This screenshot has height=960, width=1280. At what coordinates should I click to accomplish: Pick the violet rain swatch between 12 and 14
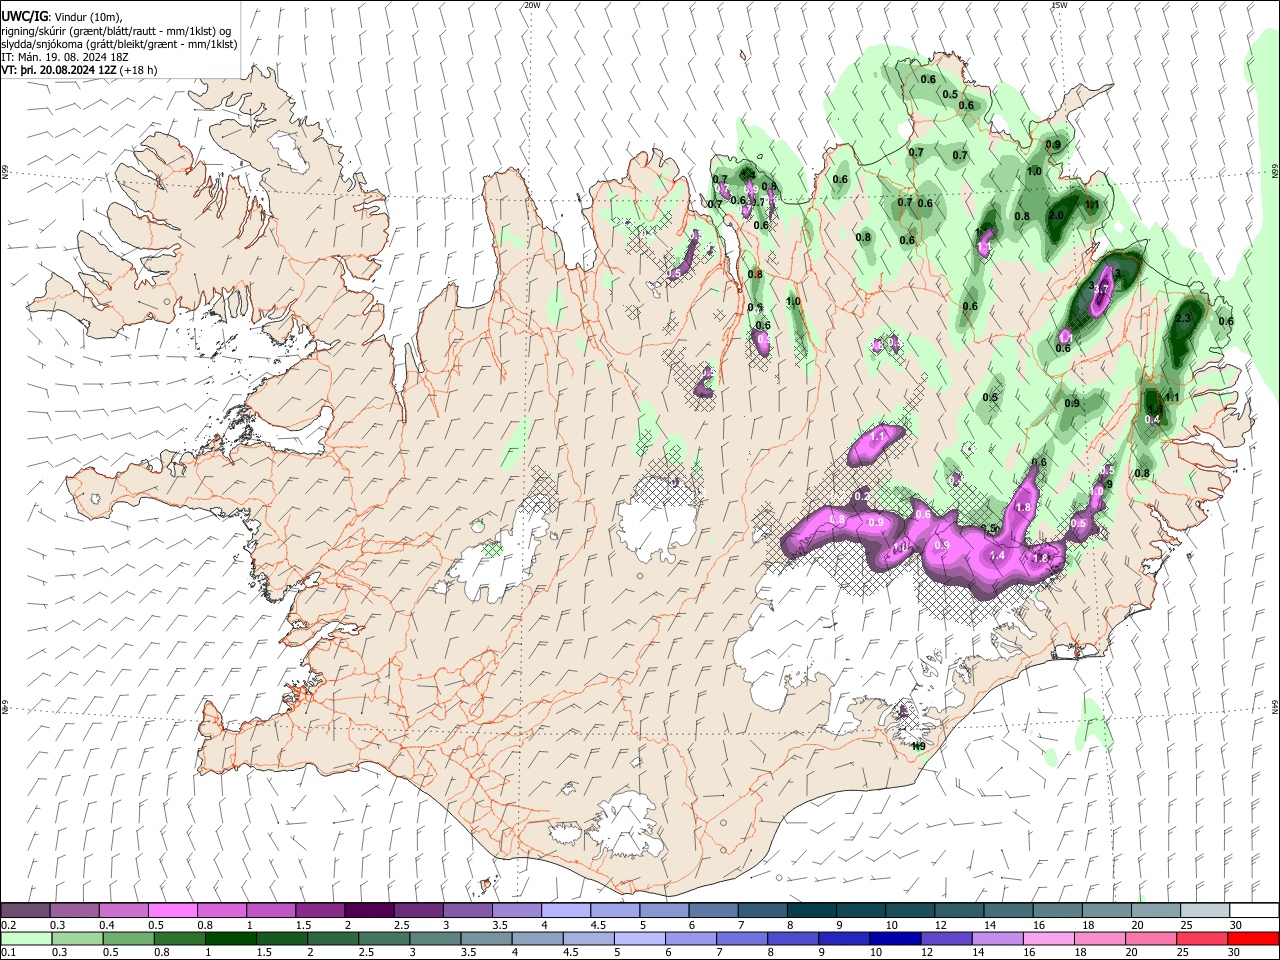click(x=945, y=939)
